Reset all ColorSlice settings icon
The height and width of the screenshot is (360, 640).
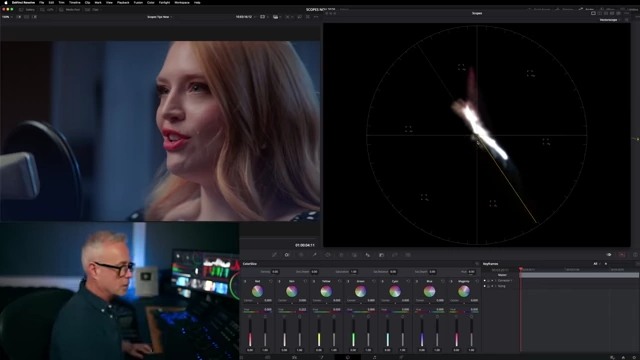point(477,264)
